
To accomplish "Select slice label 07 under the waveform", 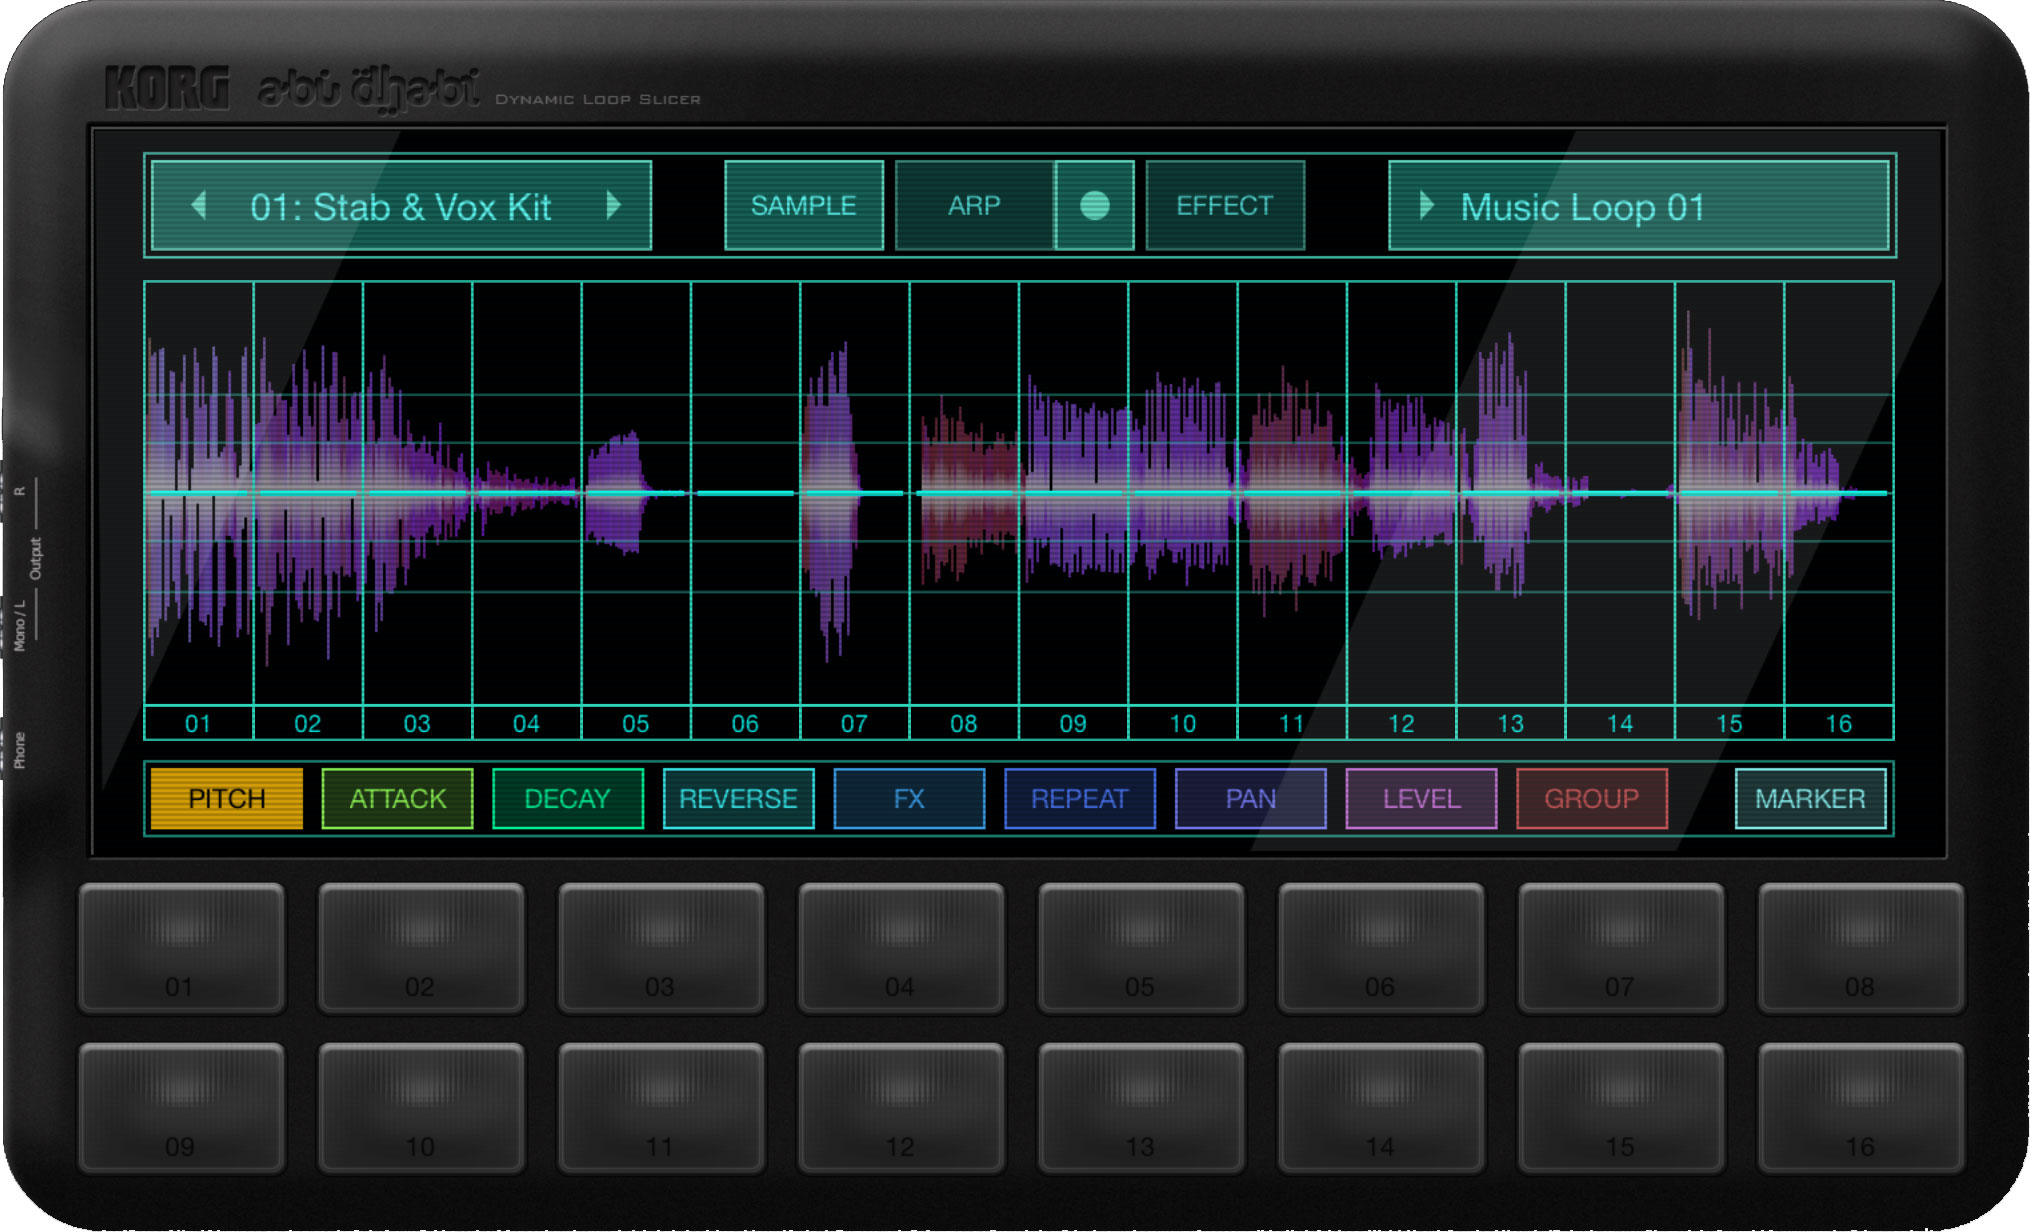I will coord(855,723).
